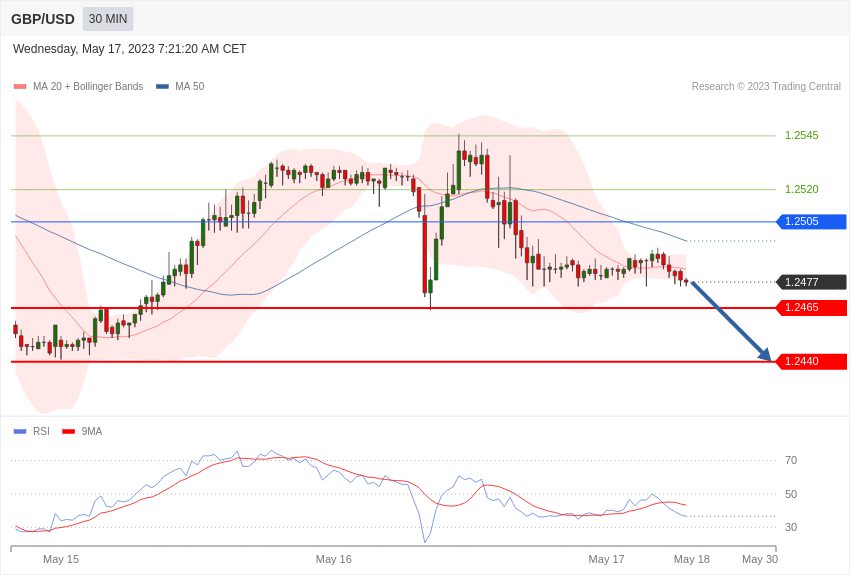Click the MA 50 legend label
The image size is (850, 576).
click(190, 86)
